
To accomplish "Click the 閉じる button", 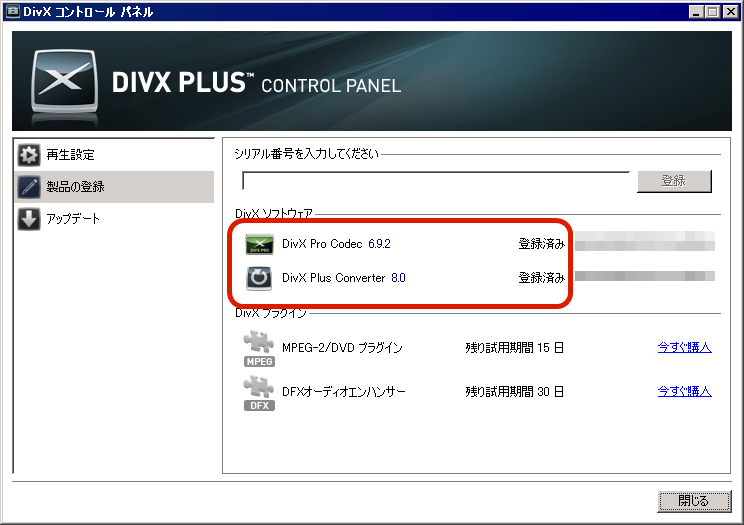I will (693, 501).
